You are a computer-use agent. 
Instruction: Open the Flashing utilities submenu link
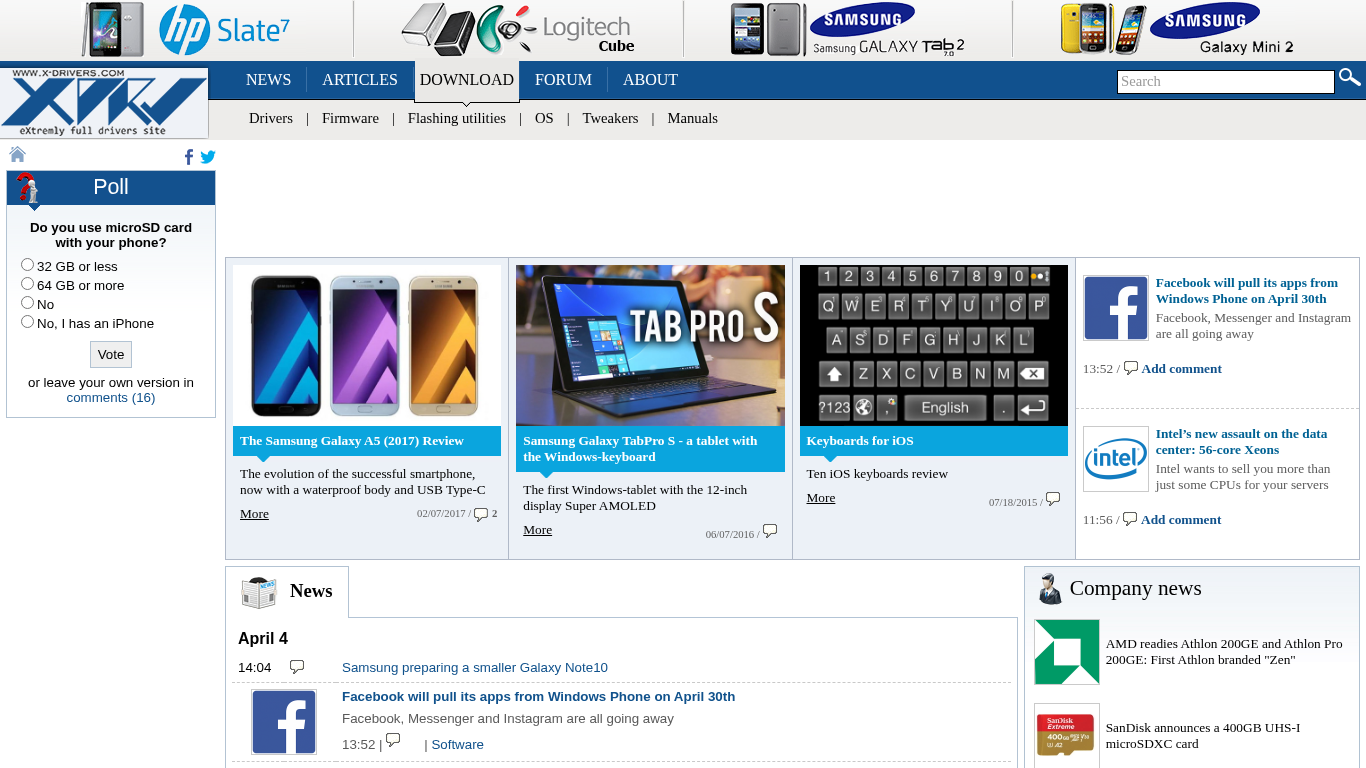point(457,118)
